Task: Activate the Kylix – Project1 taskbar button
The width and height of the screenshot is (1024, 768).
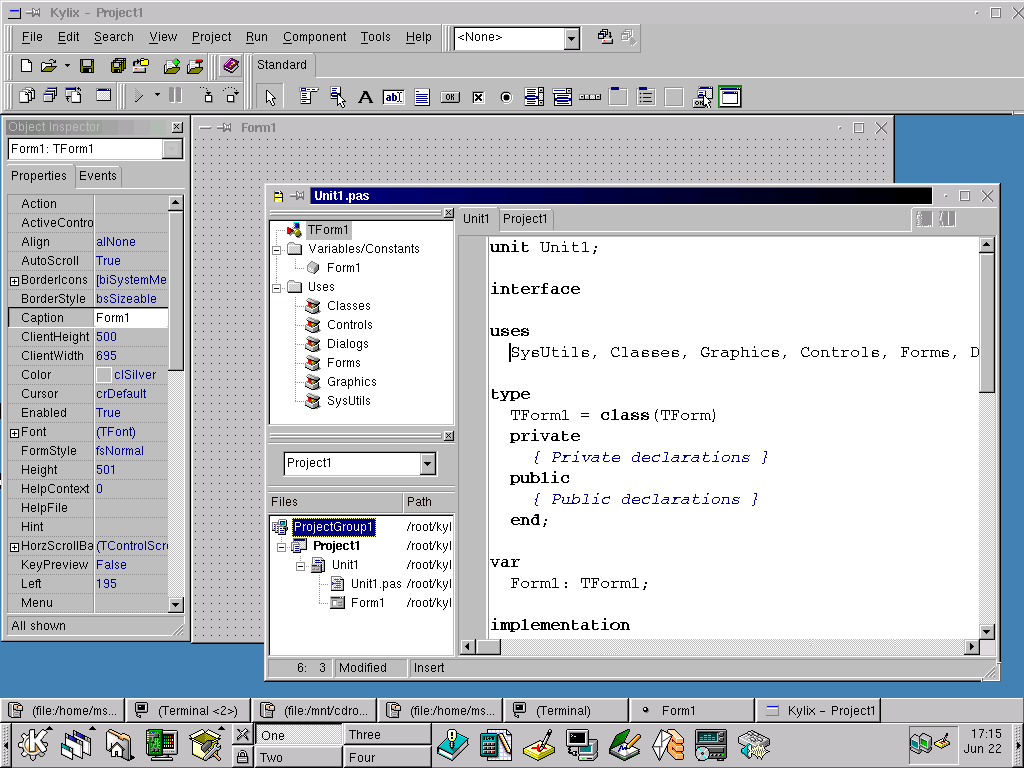Action: (819, 711)
